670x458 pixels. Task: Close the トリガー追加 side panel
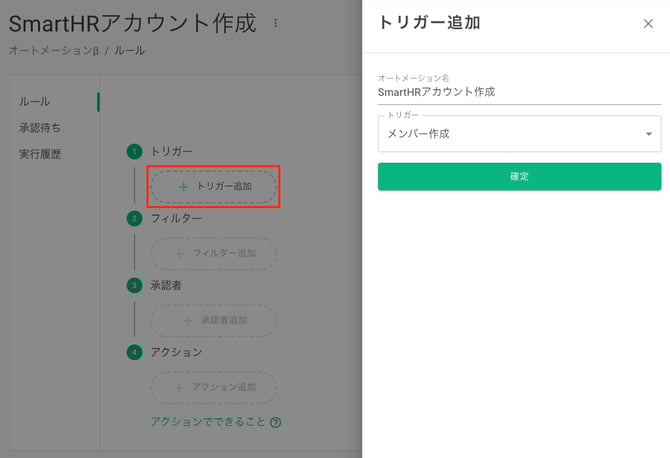tap(648, 23)
